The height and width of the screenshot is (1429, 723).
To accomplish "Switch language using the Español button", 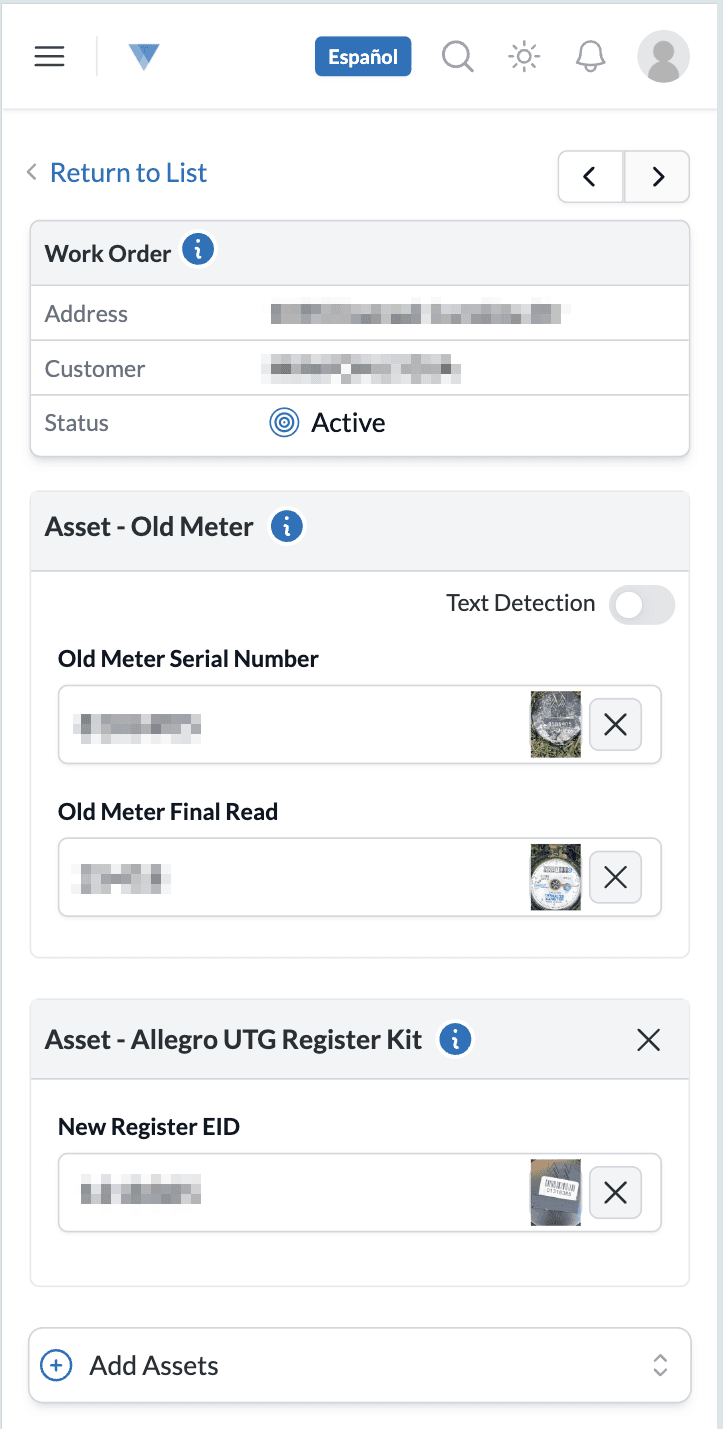I will pyautogui.click(x=362, y=56).
